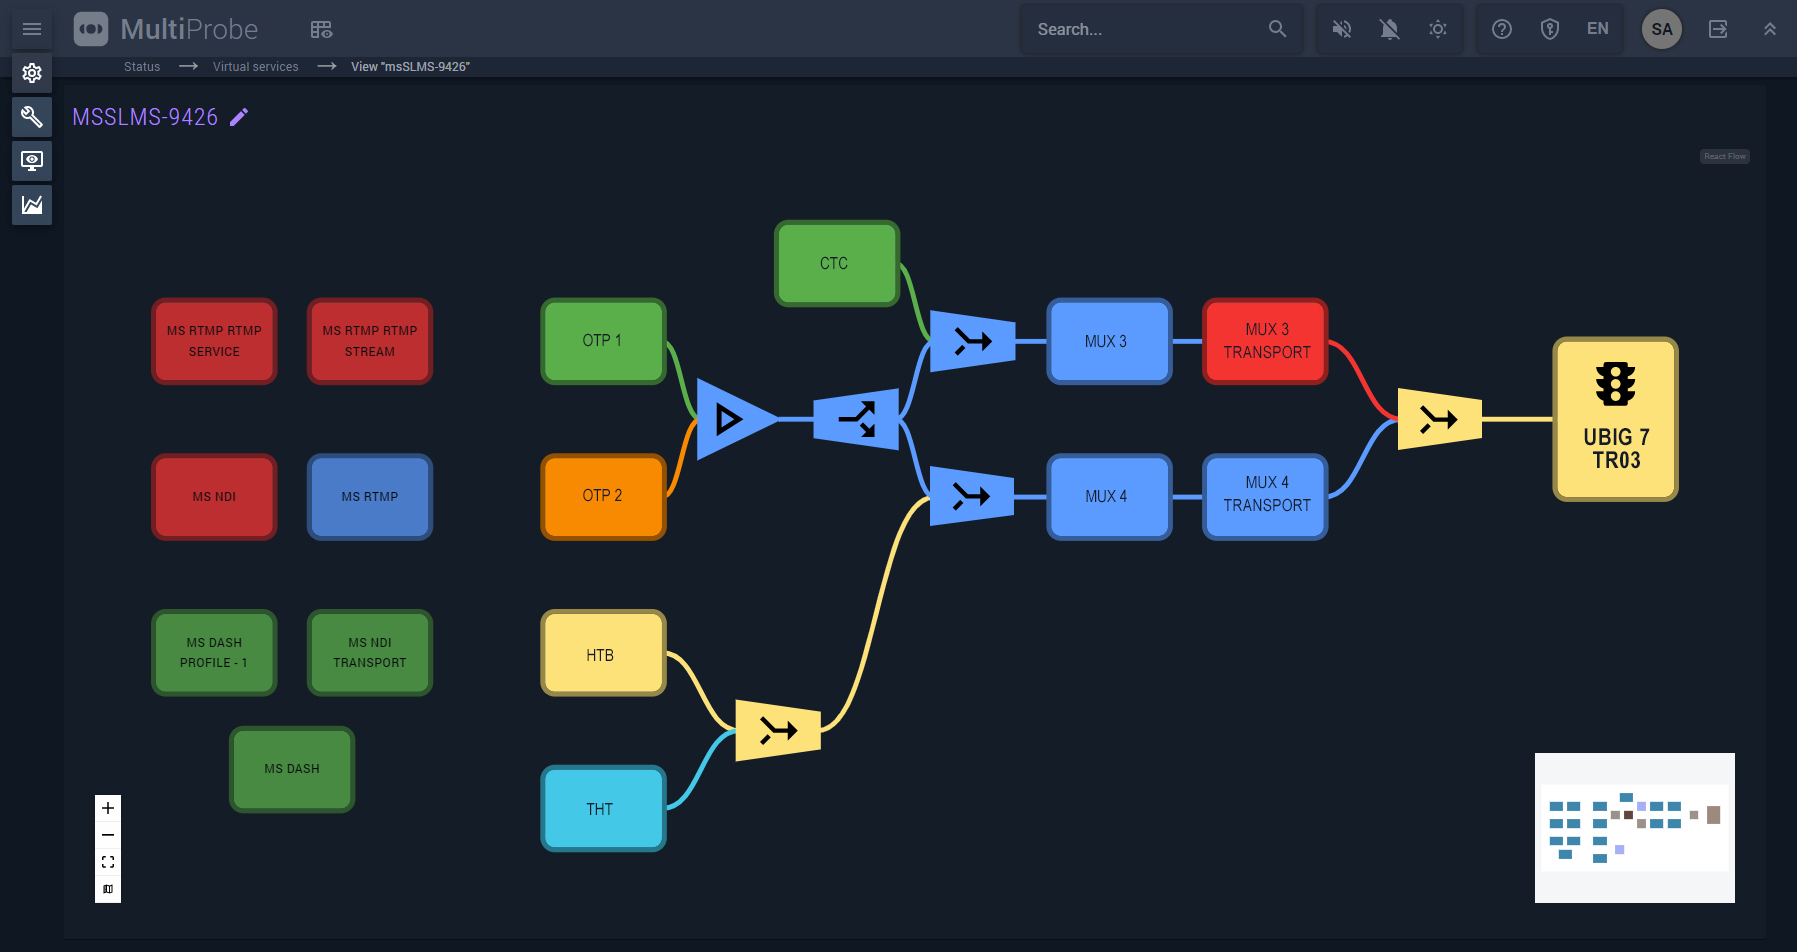Click the minimap overview thumbnail
Screen dimensions: 1797x952
1635,828
